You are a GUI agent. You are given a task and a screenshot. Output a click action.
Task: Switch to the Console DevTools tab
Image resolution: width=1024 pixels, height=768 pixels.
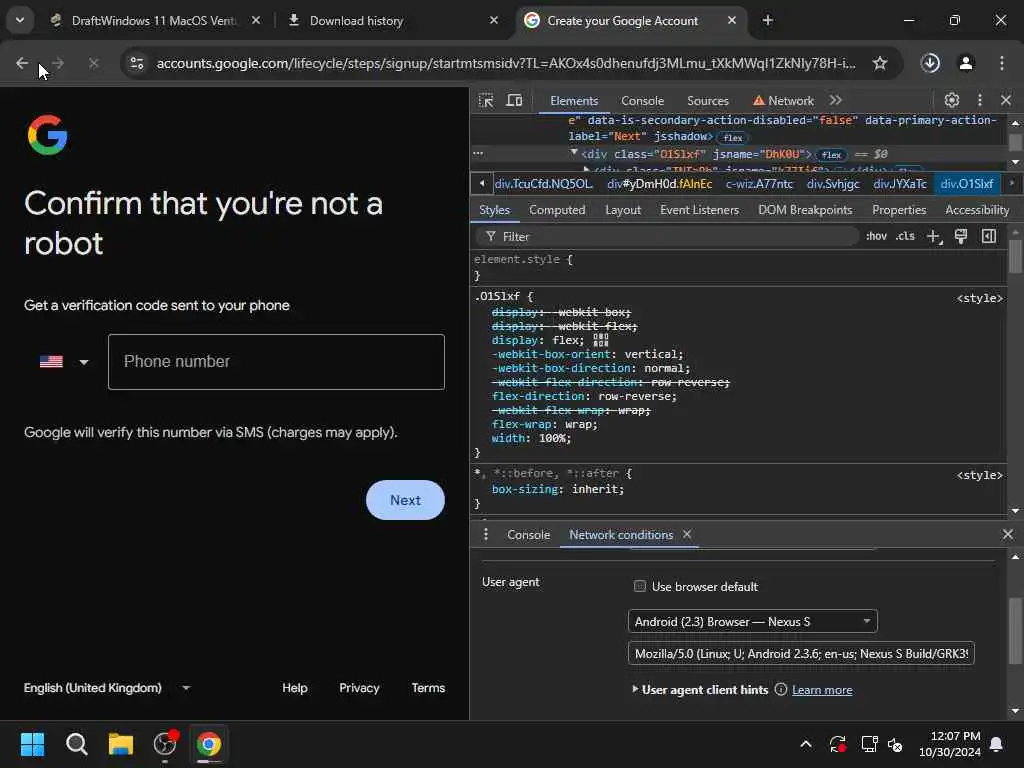pos(642,101)
